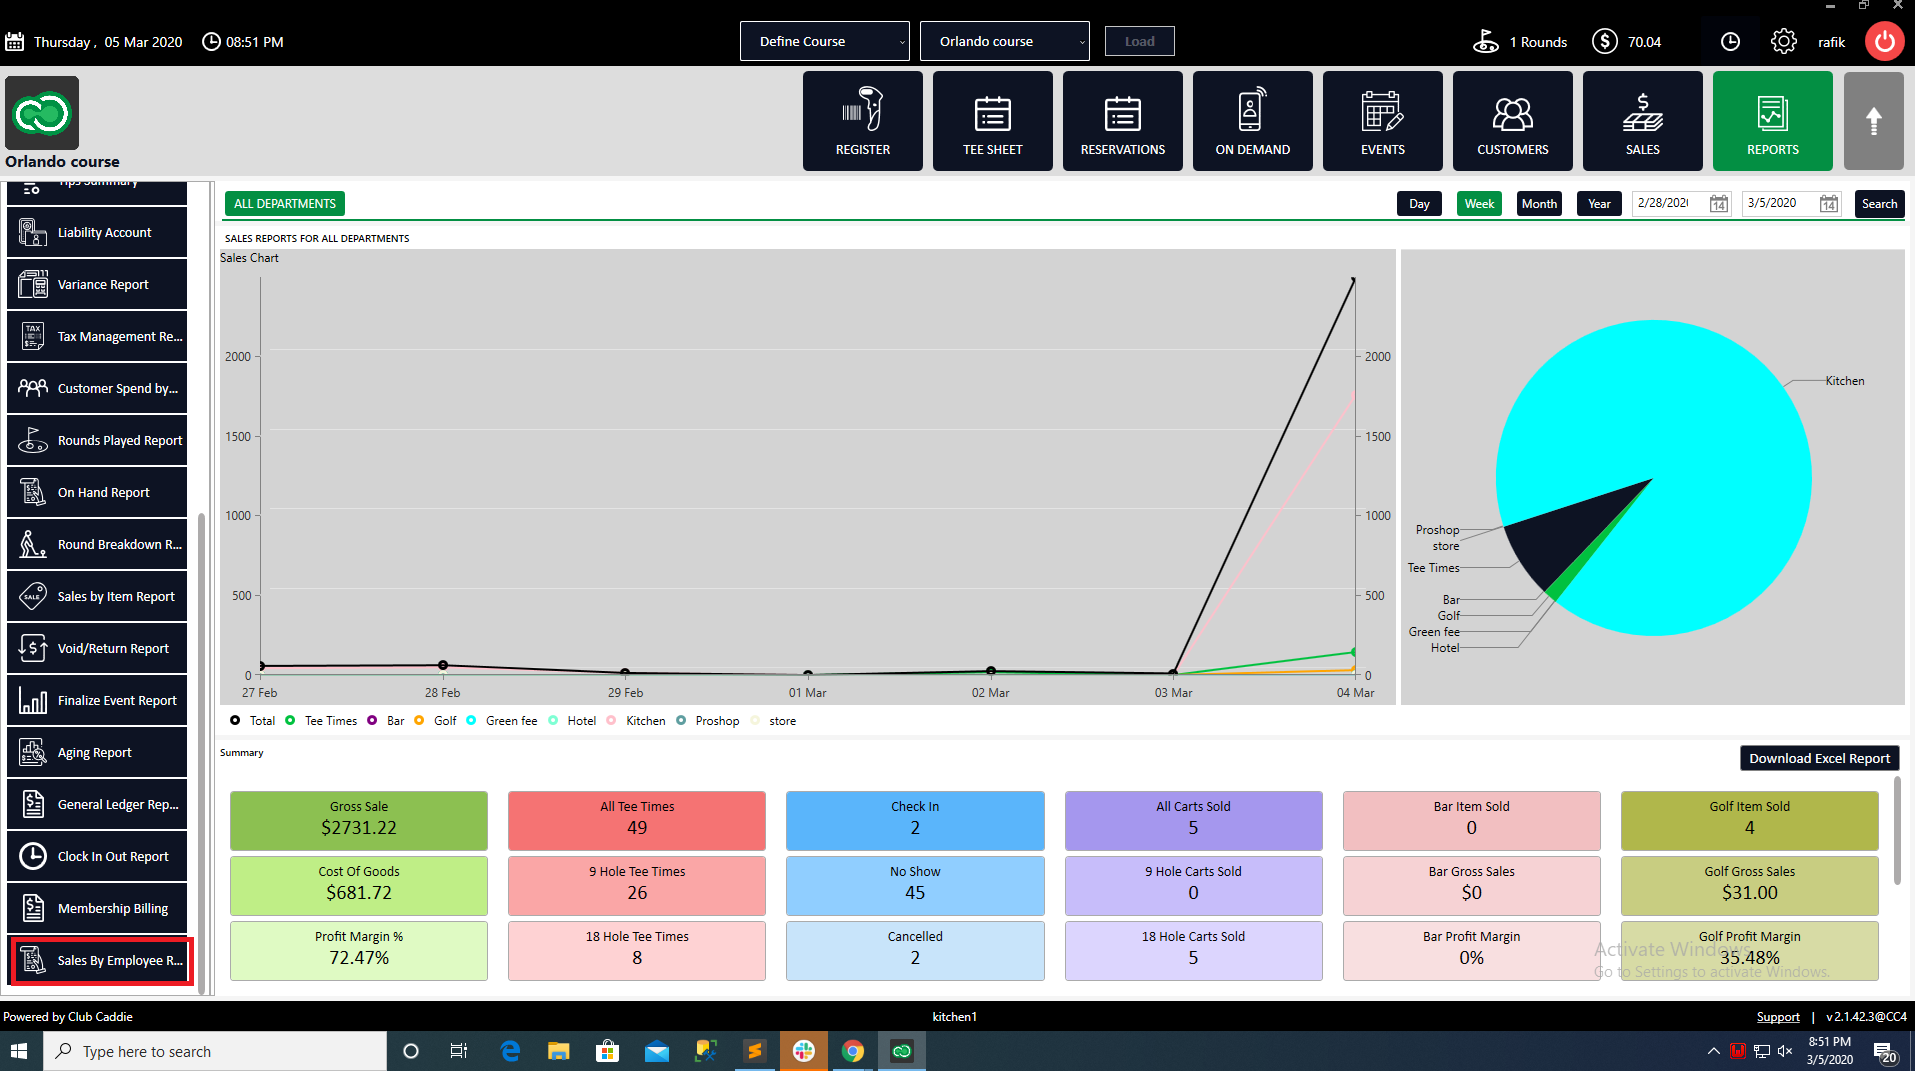Expand the Orlando course dropdown
This screenshot has width=1915, height=1071.
coord(1004,41)
